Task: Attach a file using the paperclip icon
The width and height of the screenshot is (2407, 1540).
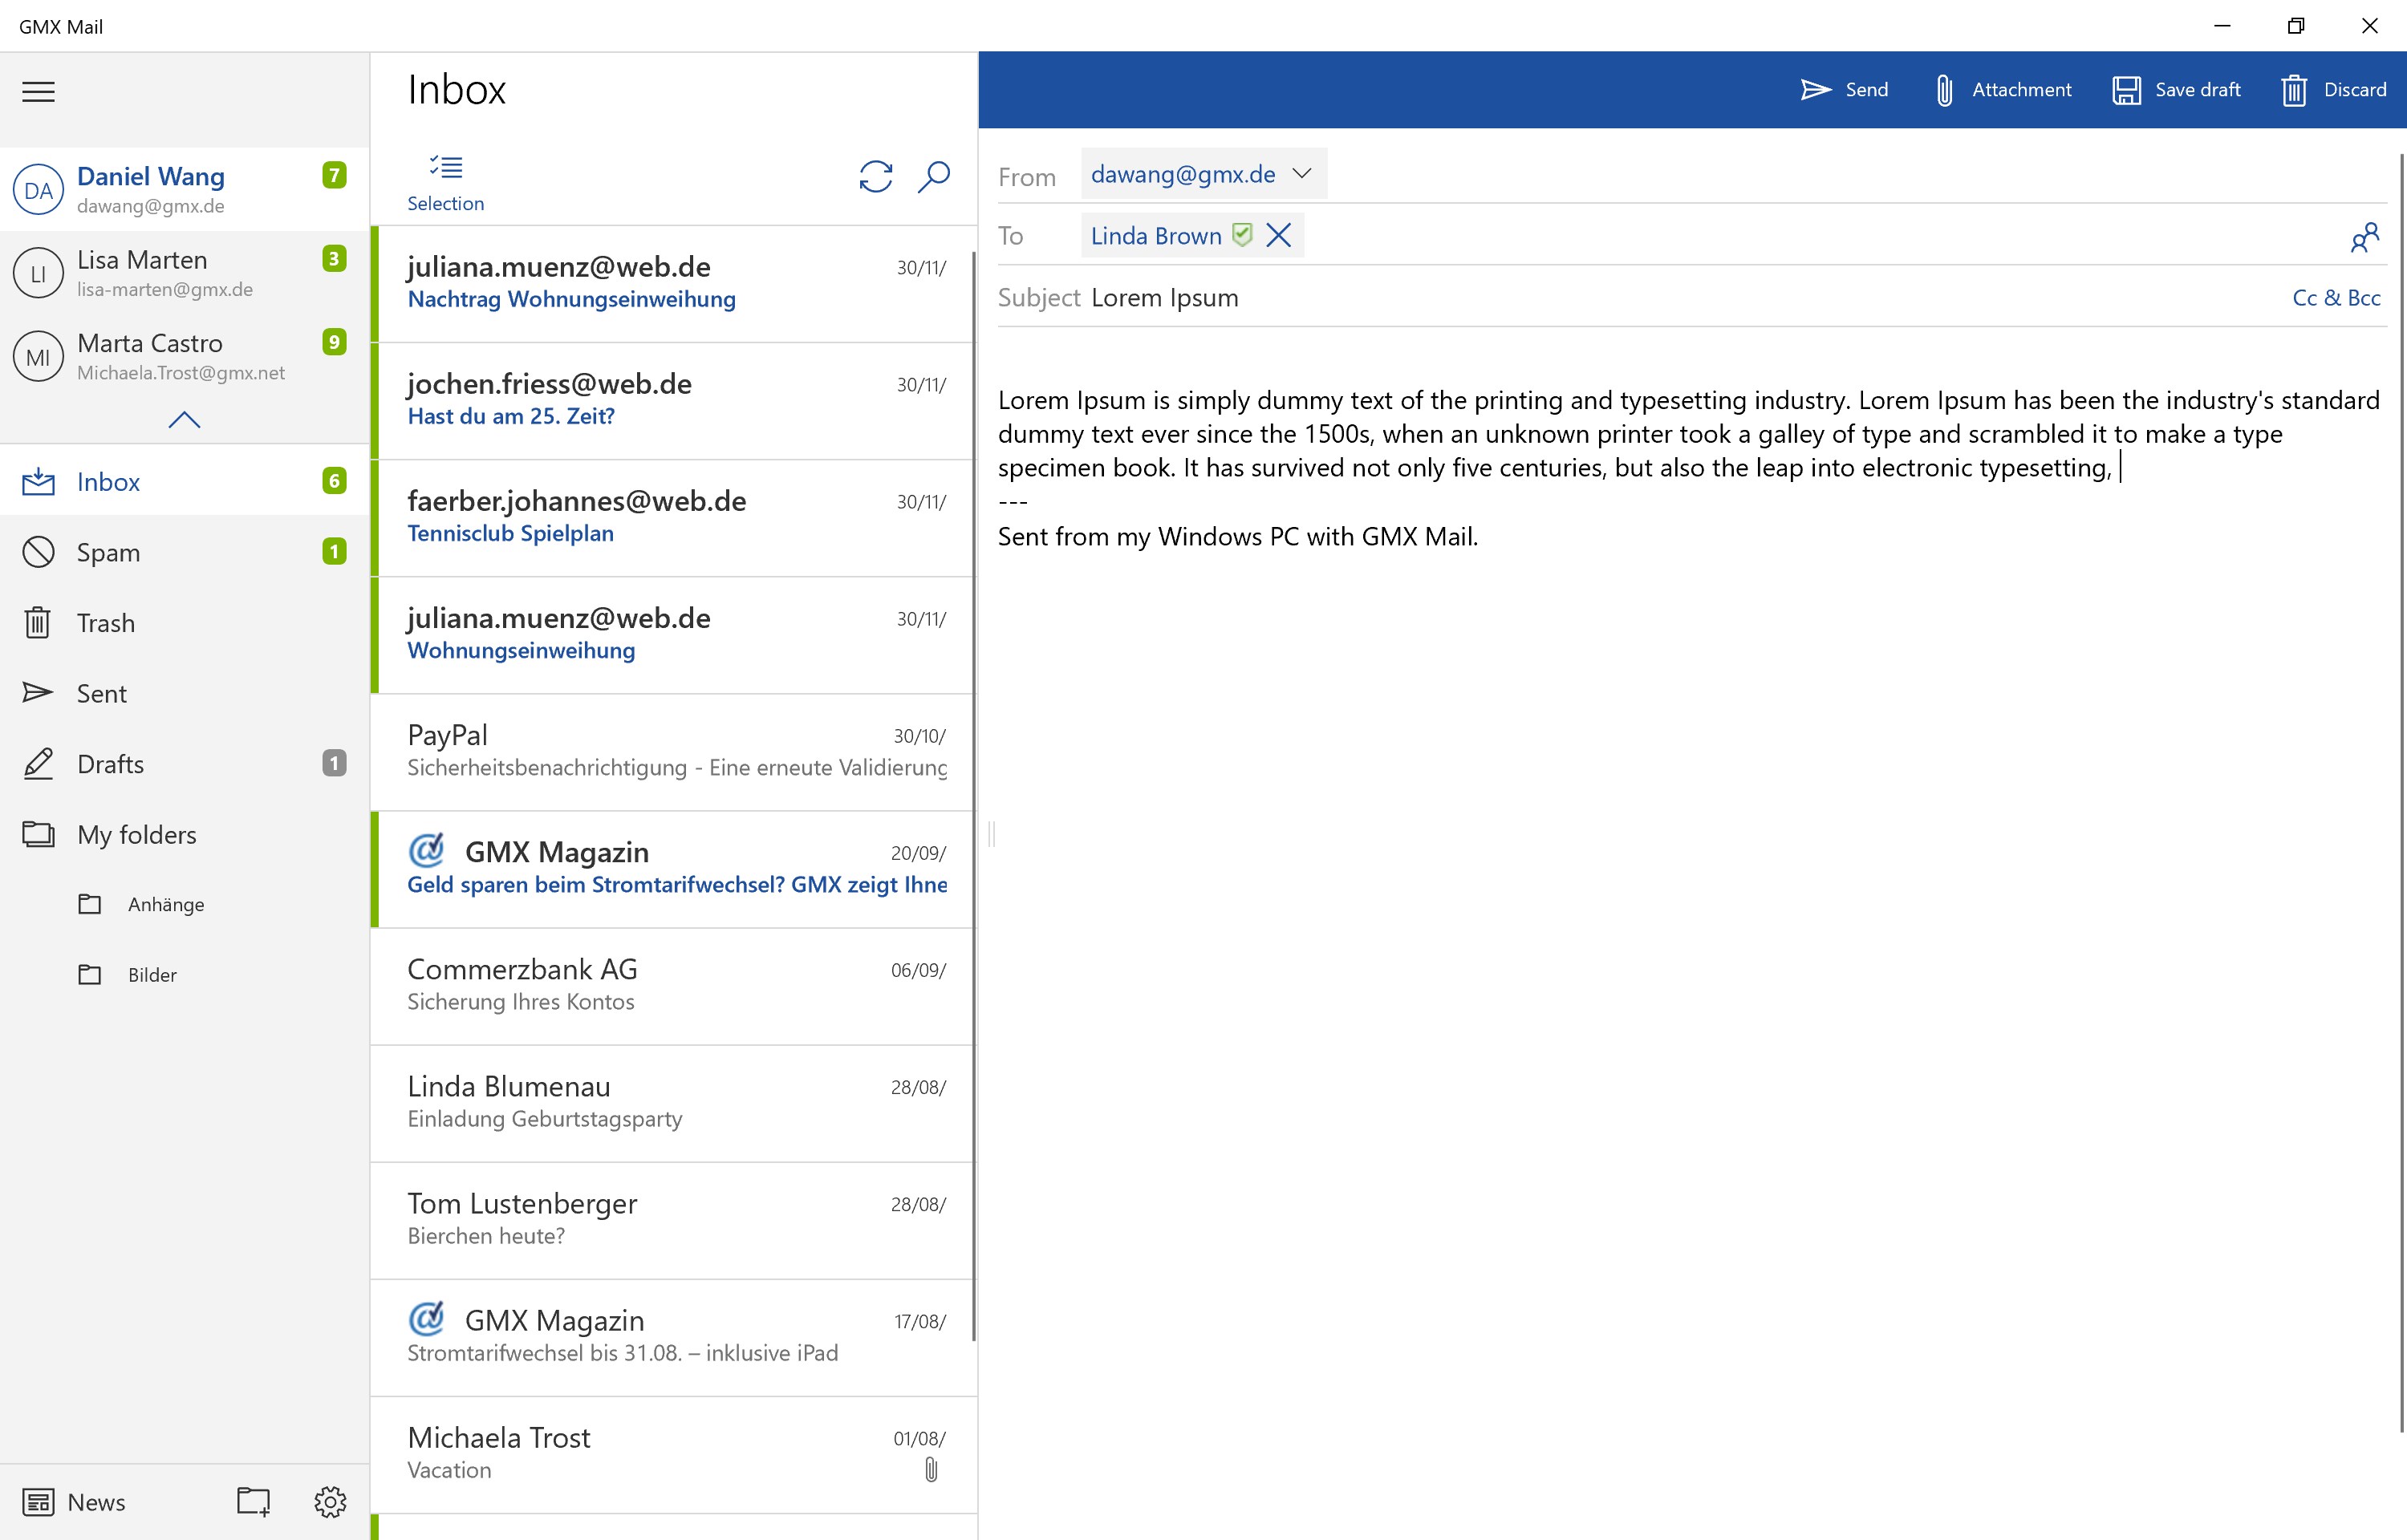Action: coord(1944,89)
